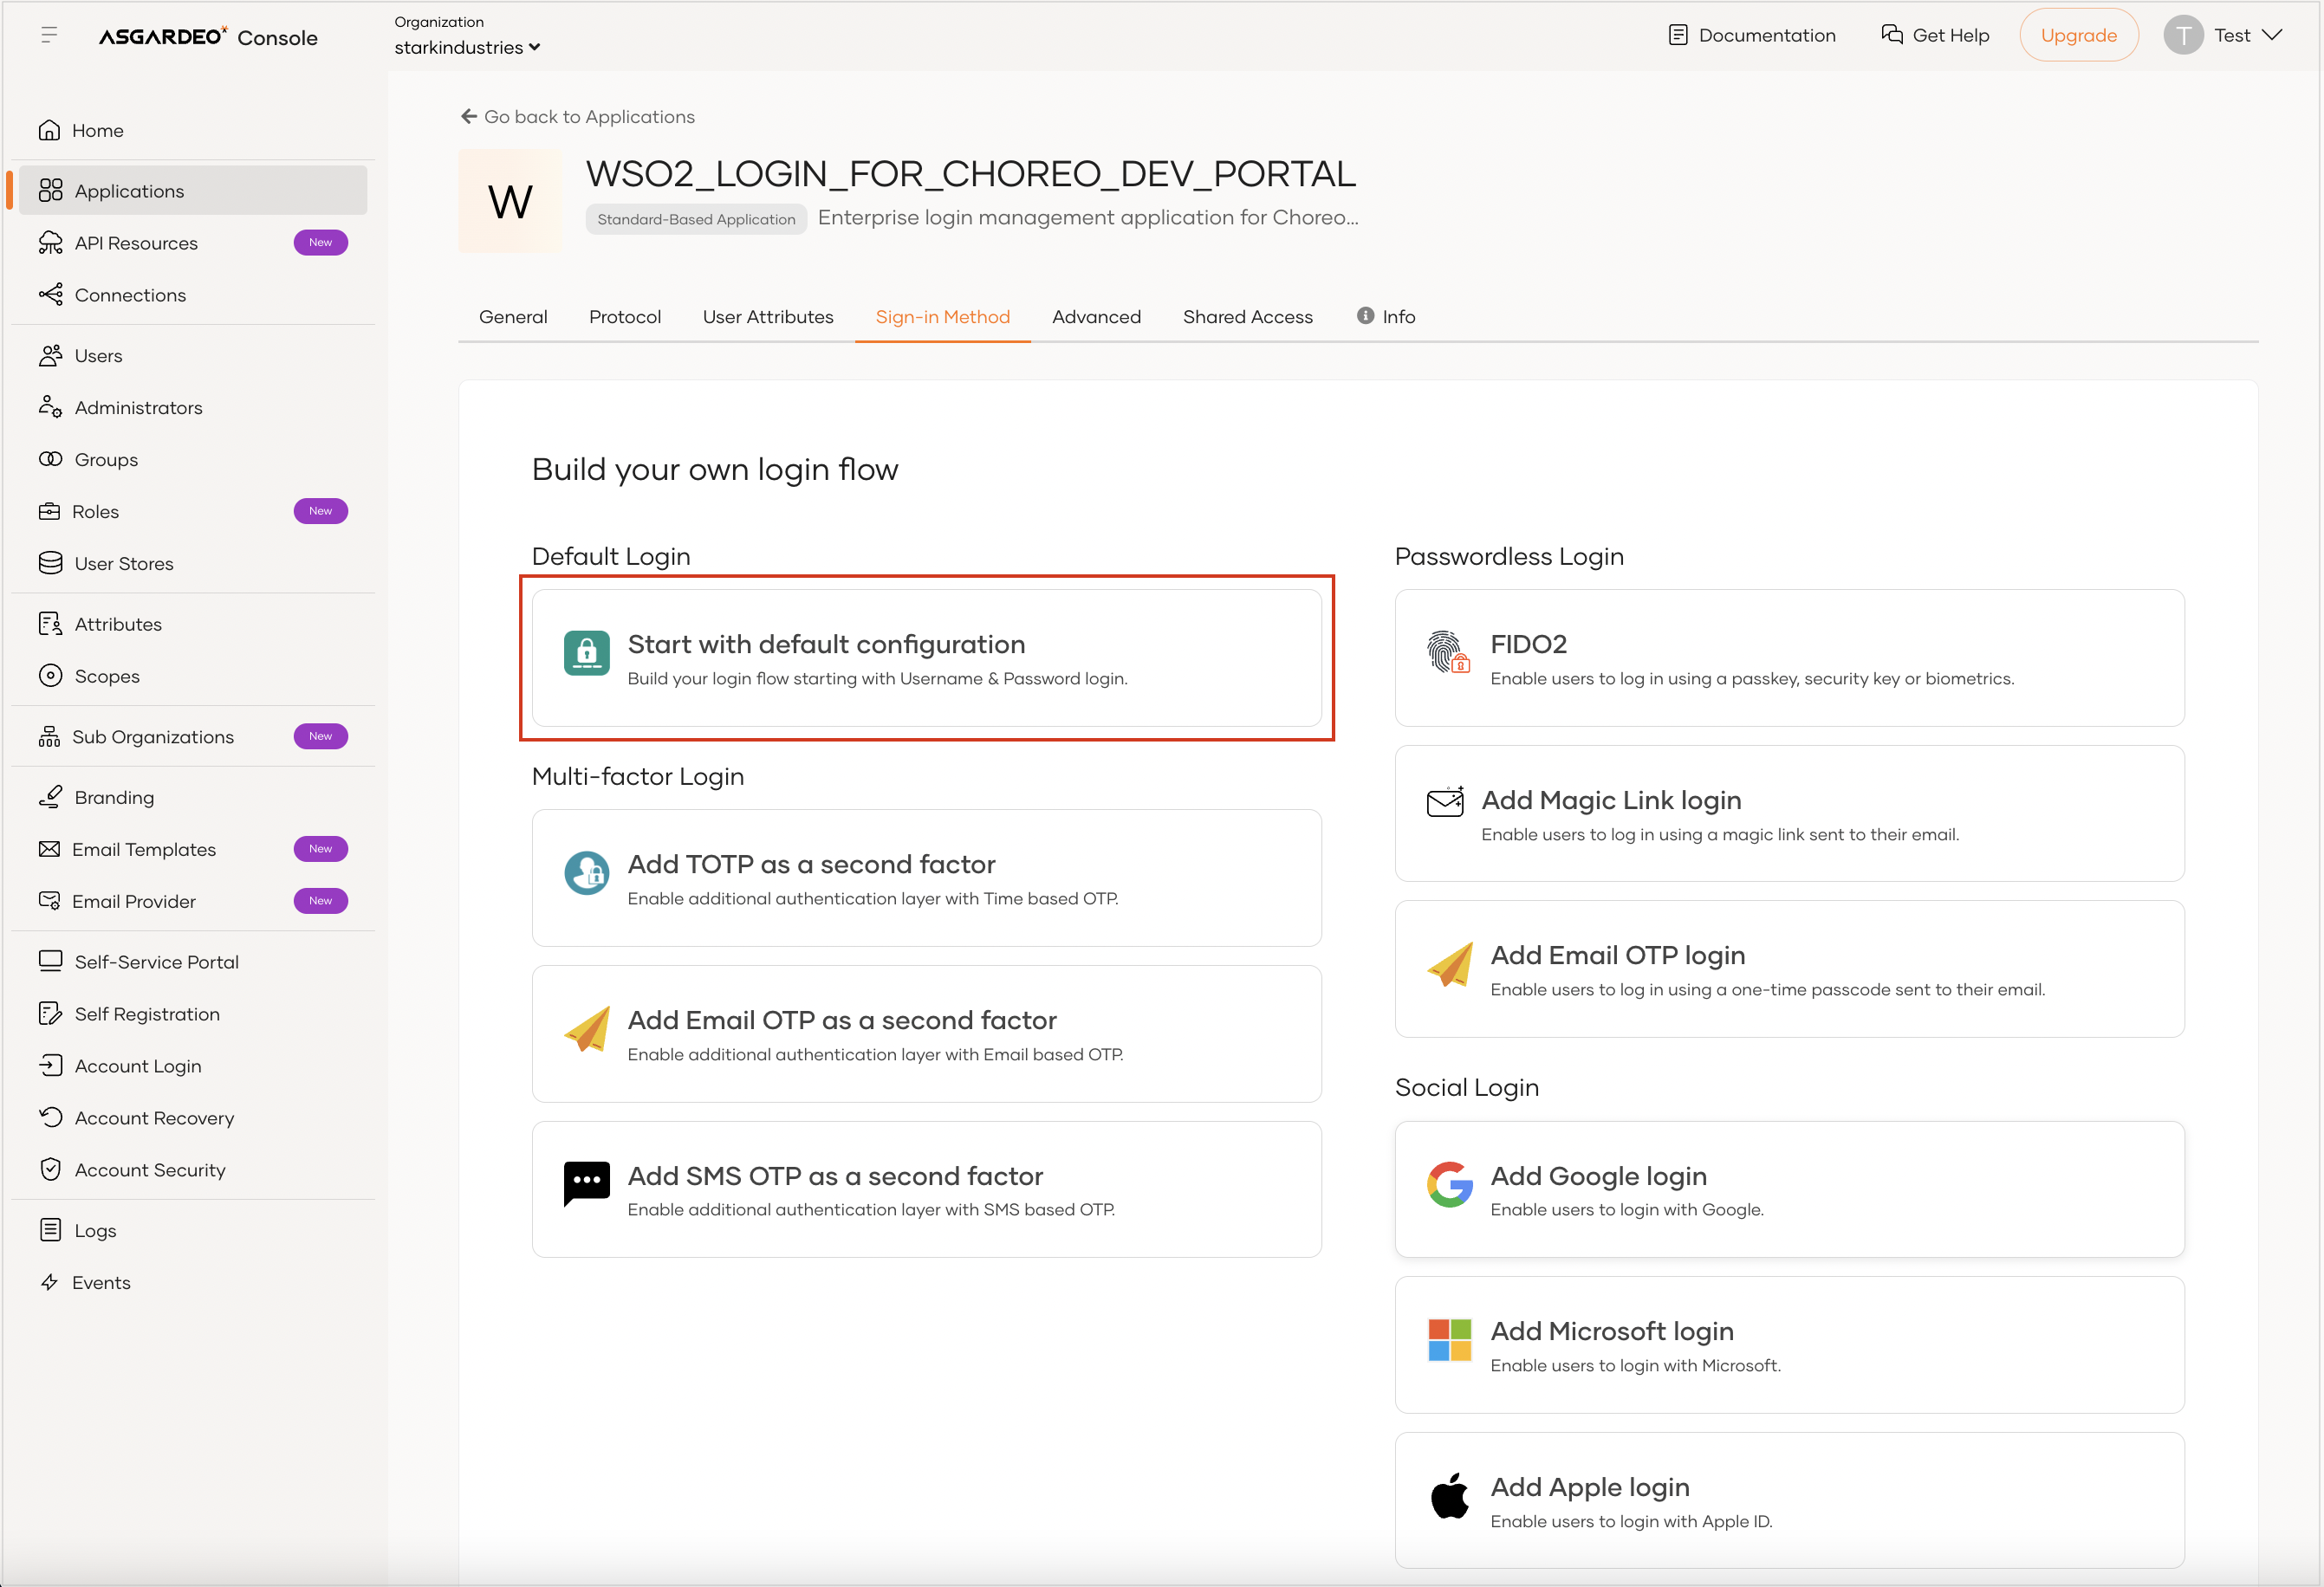Click the green default configuration lock icon

pos(587,653)
